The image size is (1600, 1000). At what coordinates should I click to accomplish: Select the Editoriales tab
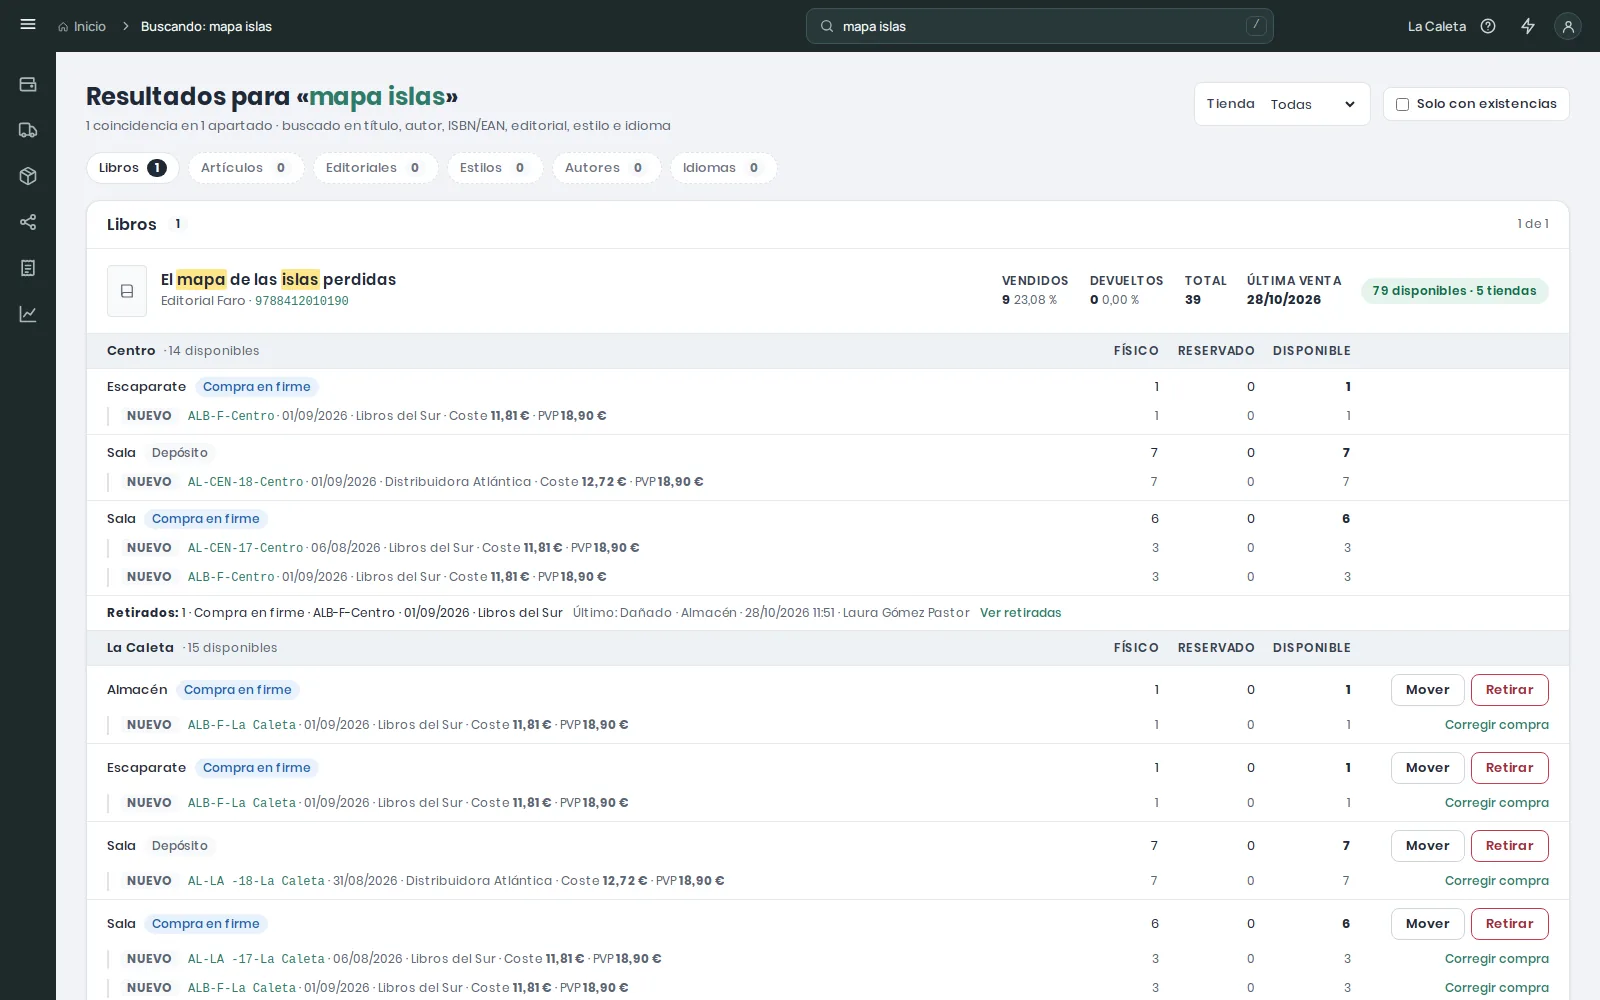coord(375,168)
